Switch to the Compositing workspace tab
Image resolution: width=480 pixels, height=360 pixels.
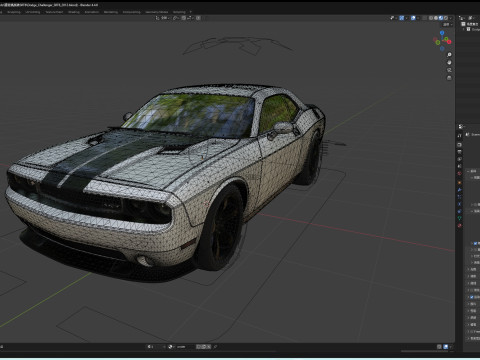(131, 12)
